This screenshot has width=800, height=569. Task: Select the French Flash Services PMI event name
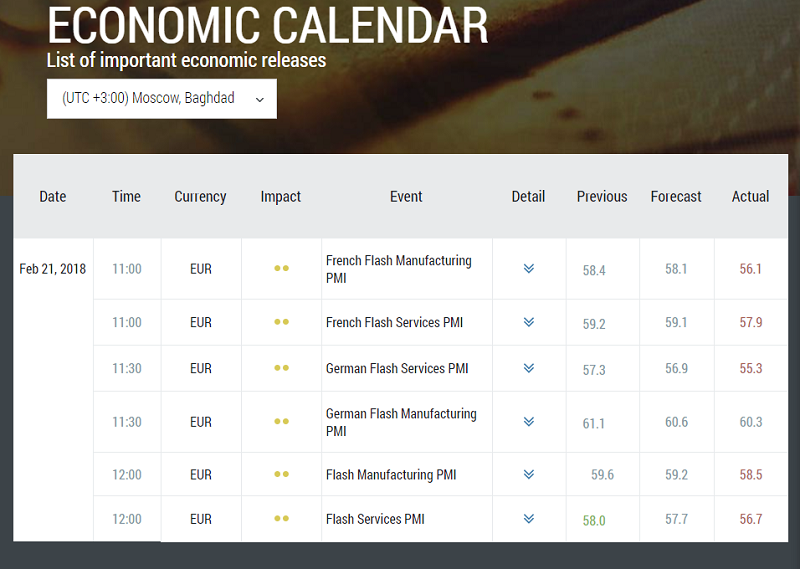click(394, 322)
